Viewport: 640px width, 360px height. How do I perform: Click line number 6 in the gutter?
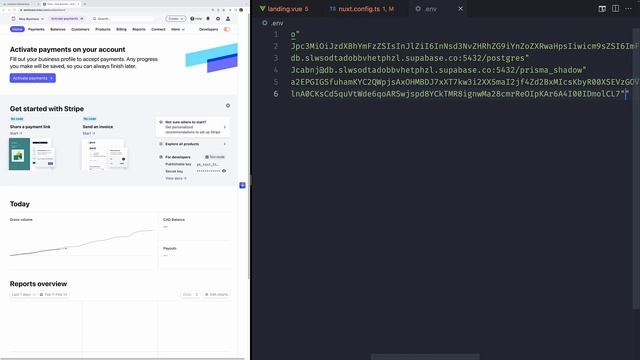click(x=276, y=94)
